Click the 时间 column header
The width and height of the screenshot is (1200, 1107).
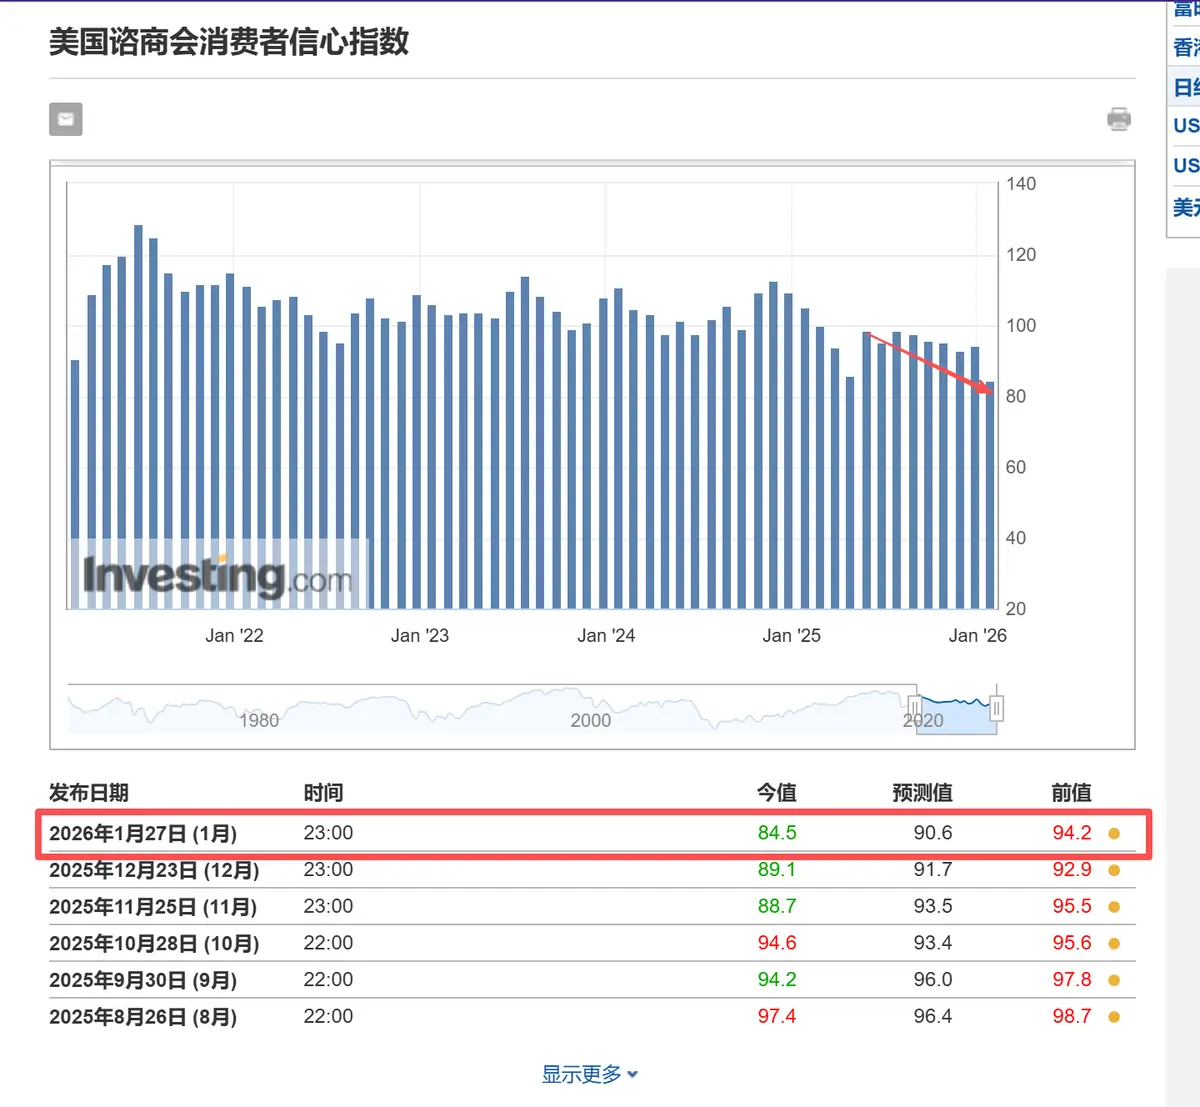(323, 793)
